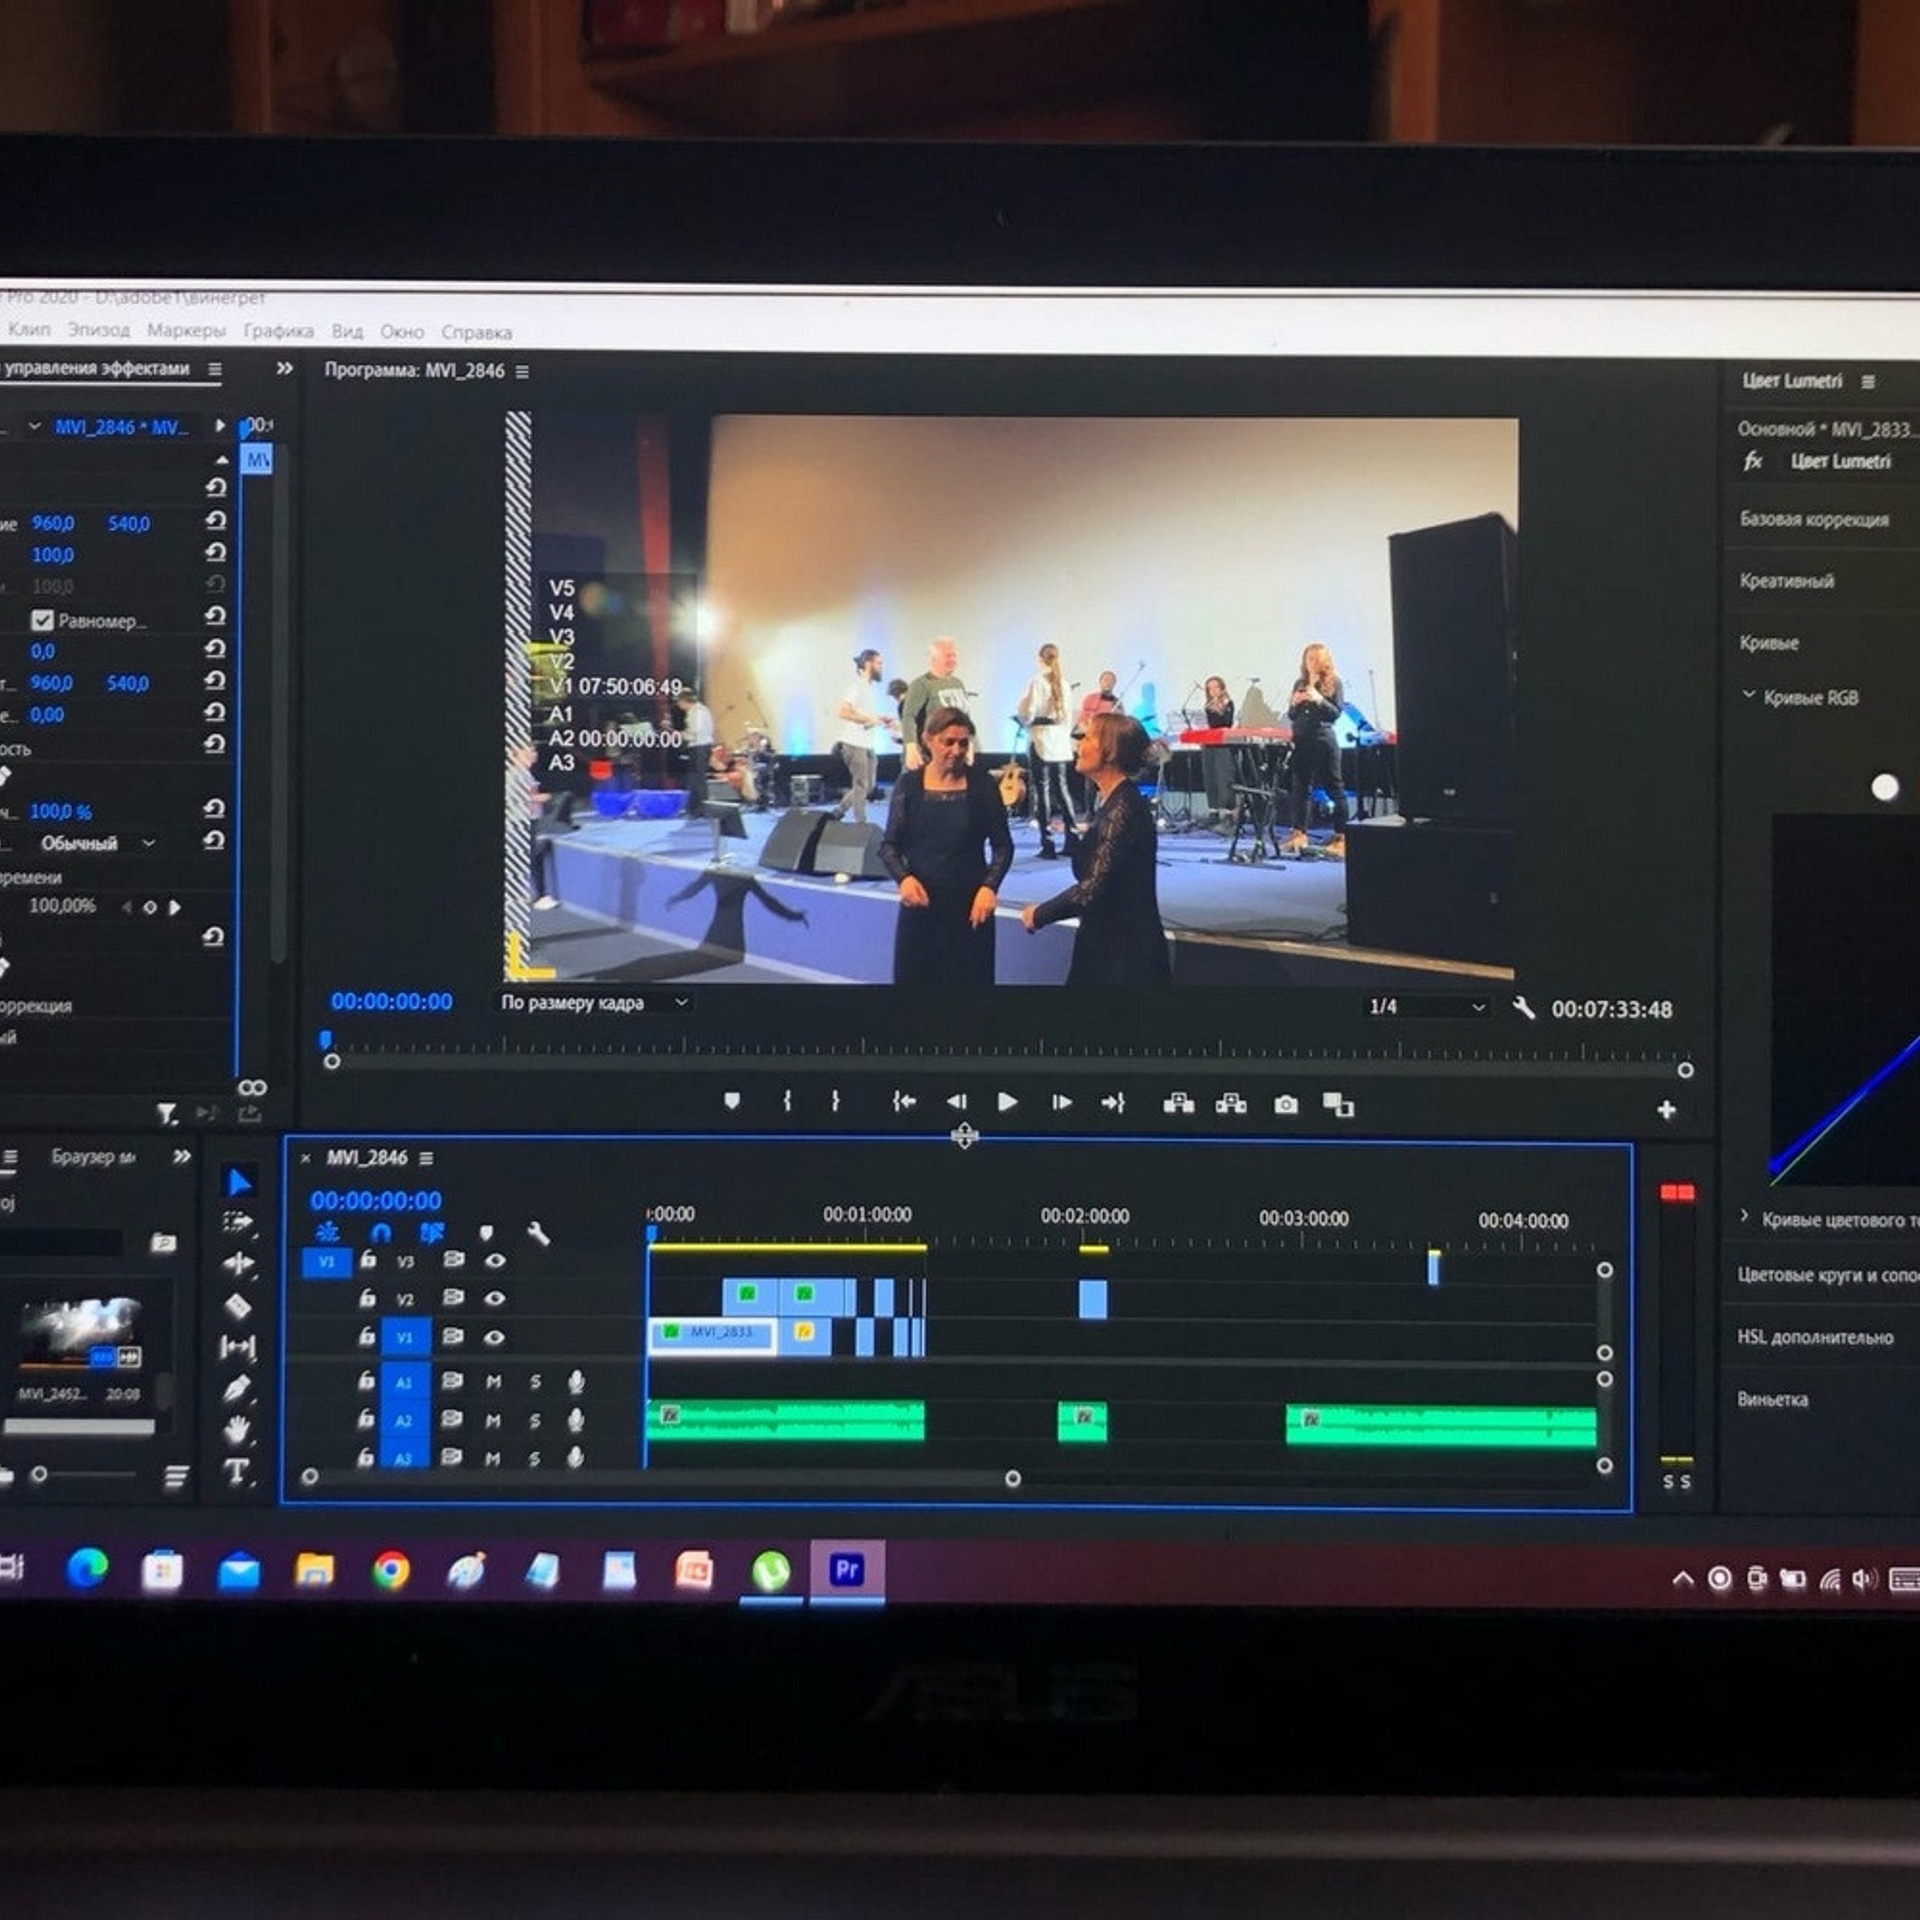Toggle the timeline Snap magnet icon
This screenshot has width=1920, height=1920.
381,1233
